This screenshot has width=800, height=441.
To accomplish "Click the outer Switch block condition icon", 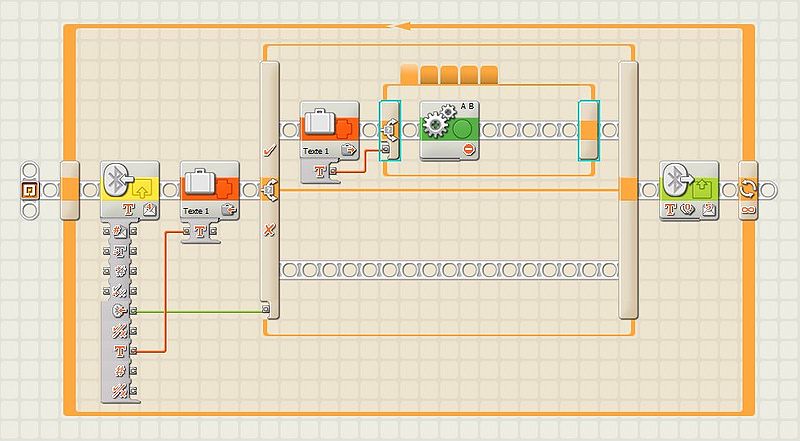I will pyautogui.click(x=269, y=188).
